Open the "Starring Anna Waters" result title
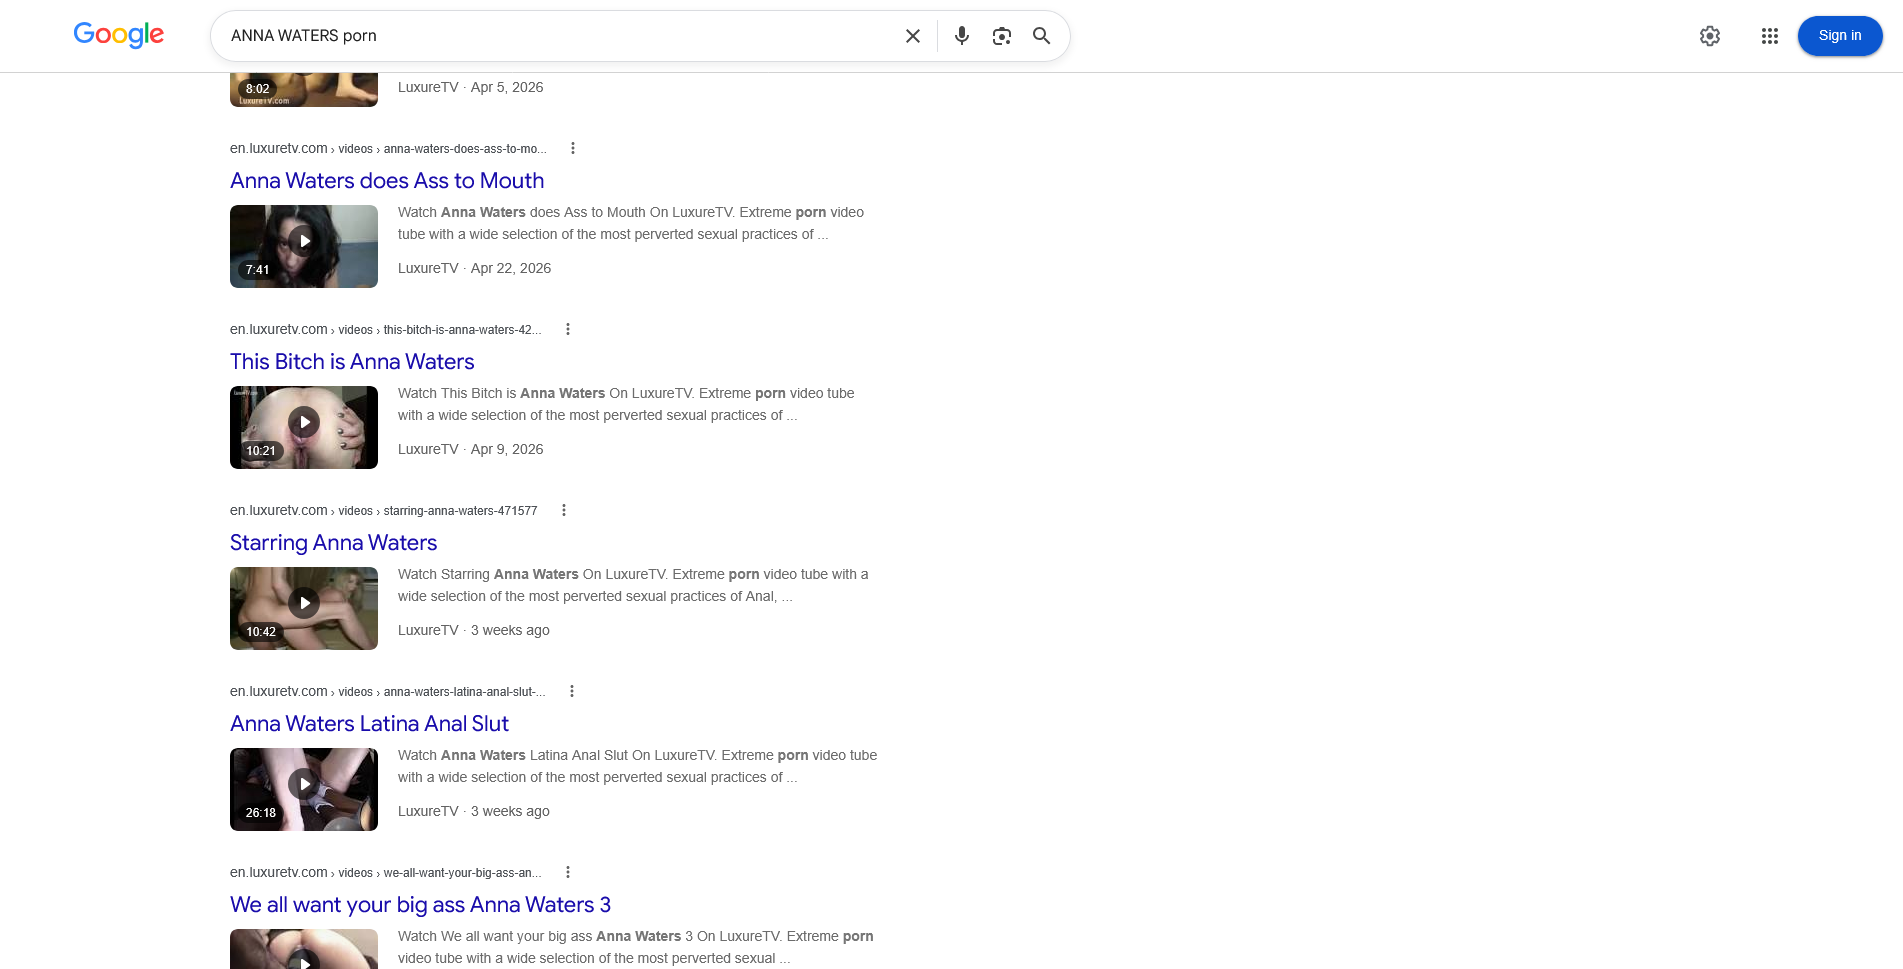 point(334,542)
